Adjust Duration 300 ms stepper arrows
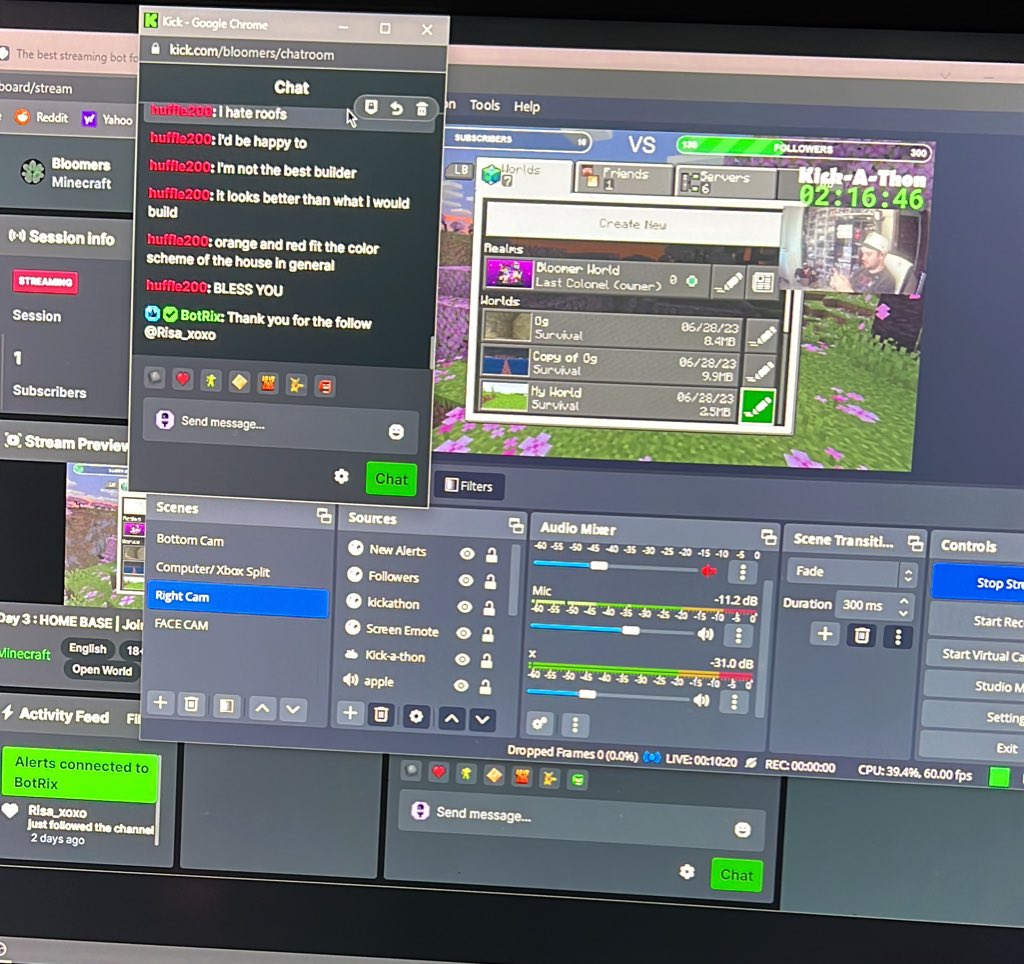This screenshot has height=964, width=1024. pyautogui.click(x=903, y=607)
